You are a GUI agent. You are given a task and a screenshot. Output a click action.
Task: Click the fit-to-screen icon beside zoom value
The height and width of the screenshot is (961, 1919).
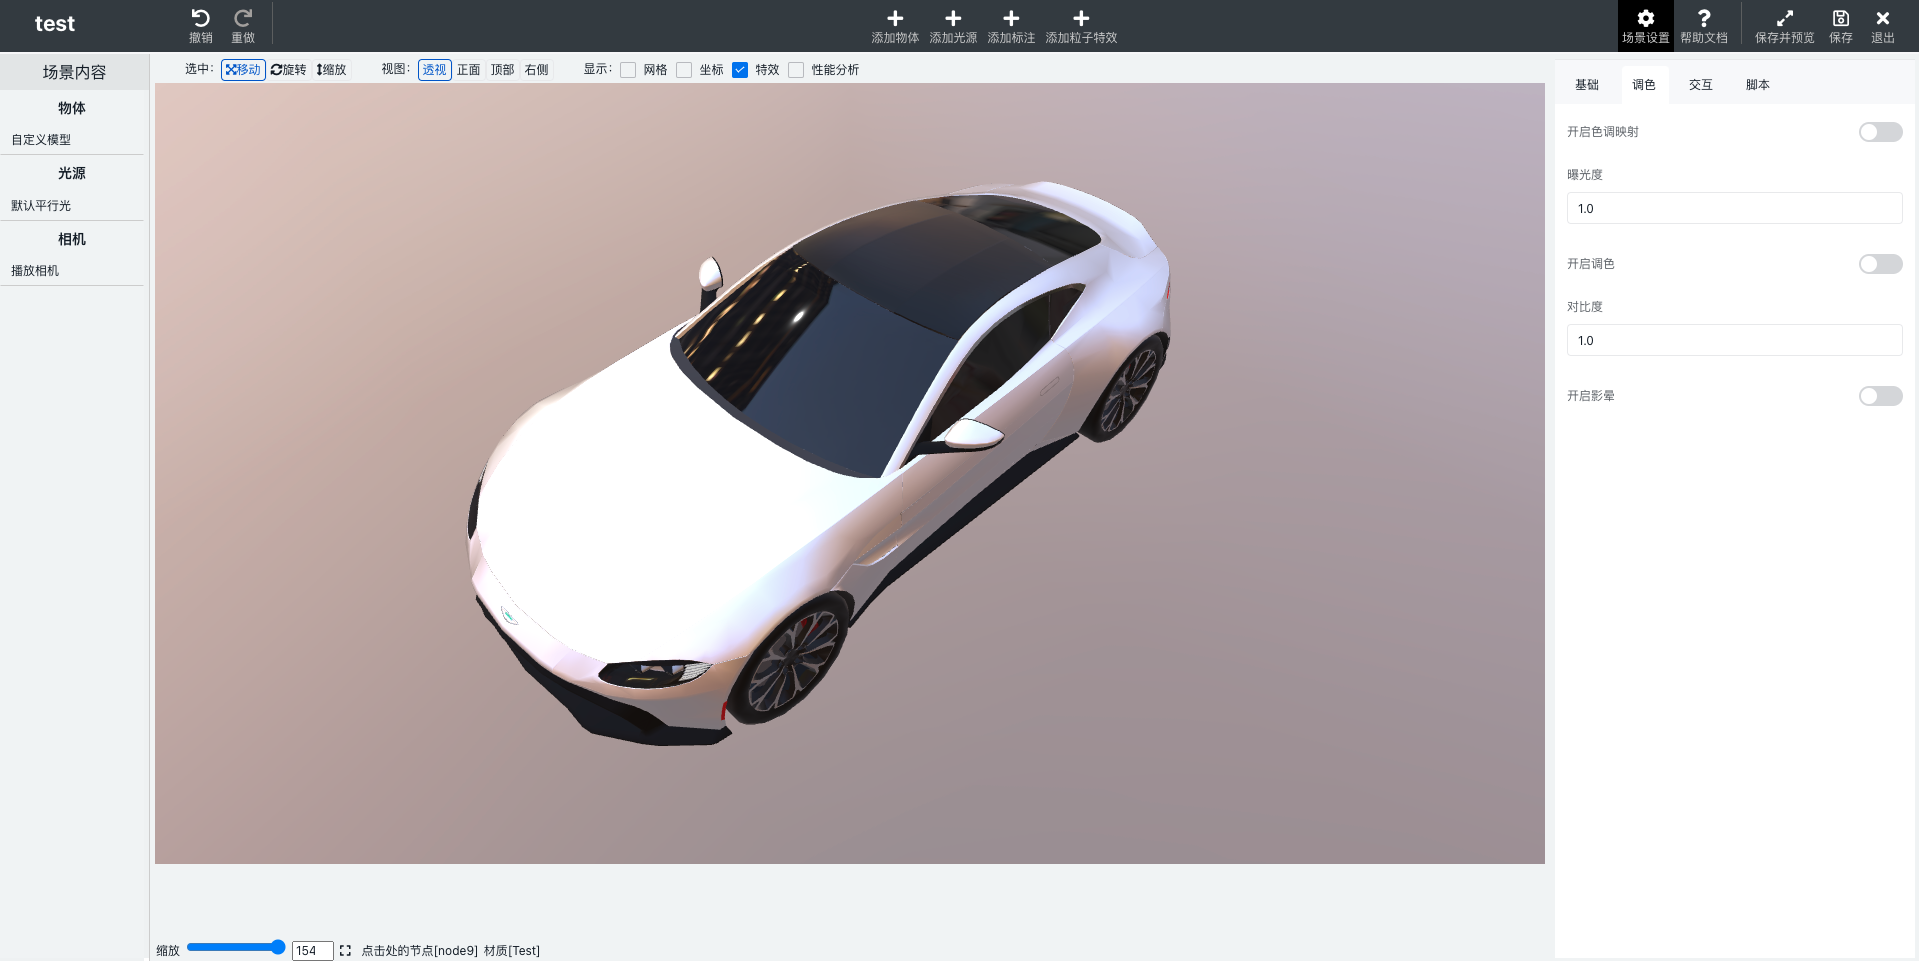345,951
